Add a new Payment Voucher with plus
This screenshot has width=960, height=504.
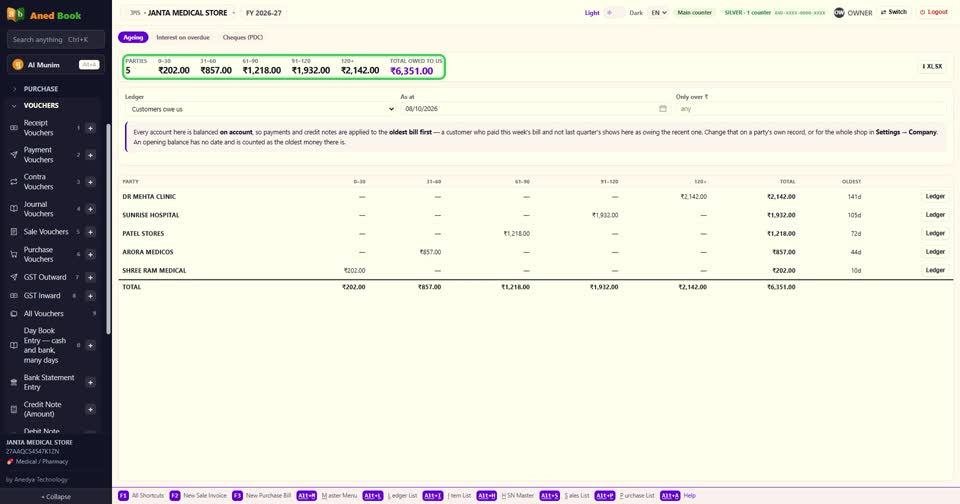[x=90, y=155]
